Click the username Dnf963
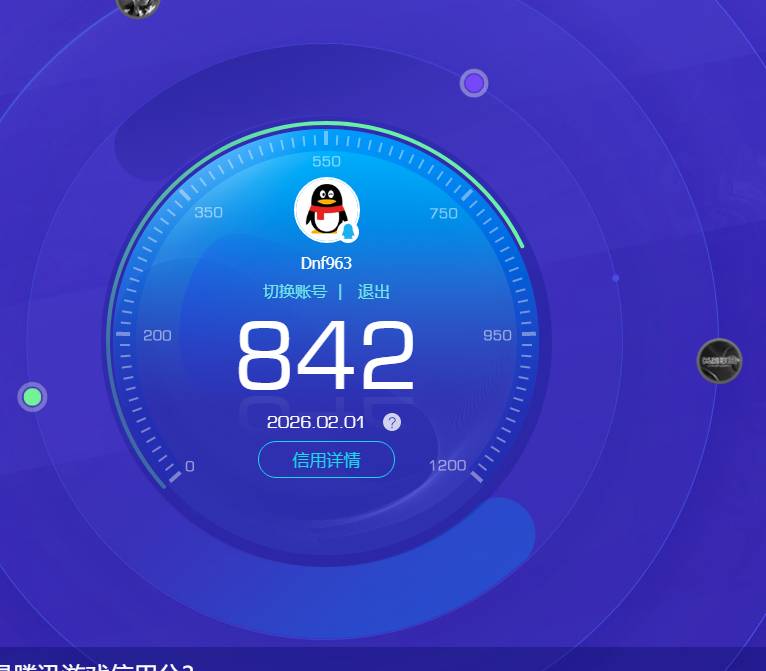The width and height of the screenshot is (766, 671). pyautogui.click(x=326, y=264)
